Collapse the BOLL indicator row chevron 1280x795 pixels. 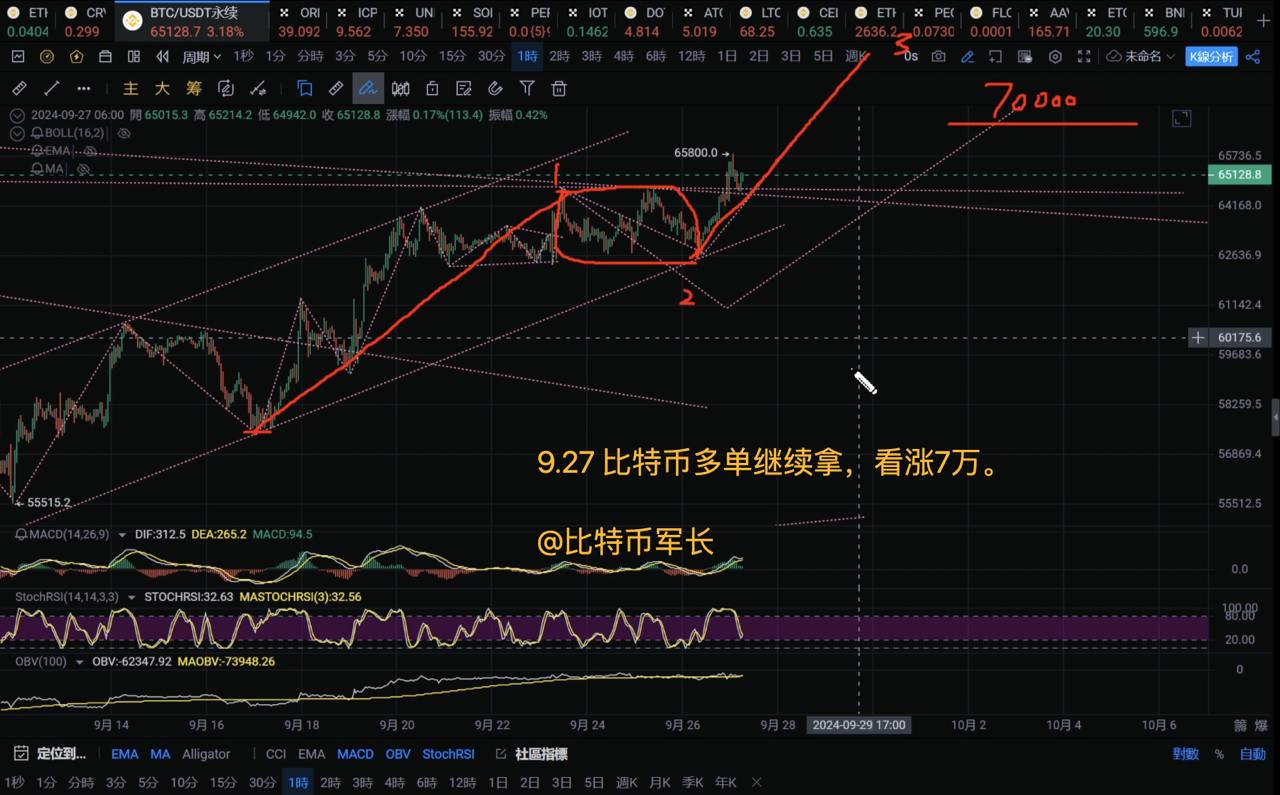point(17,133)
